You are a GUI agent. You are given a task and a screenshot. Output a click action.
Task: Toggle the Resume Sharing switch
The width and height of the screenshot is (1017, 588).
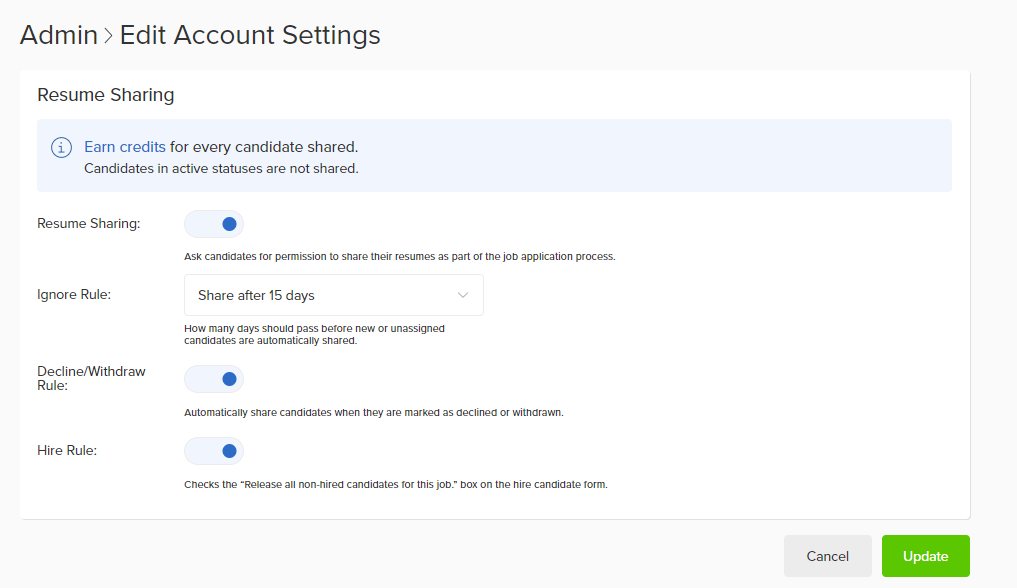pyautogui.click(x=214, y=224)
